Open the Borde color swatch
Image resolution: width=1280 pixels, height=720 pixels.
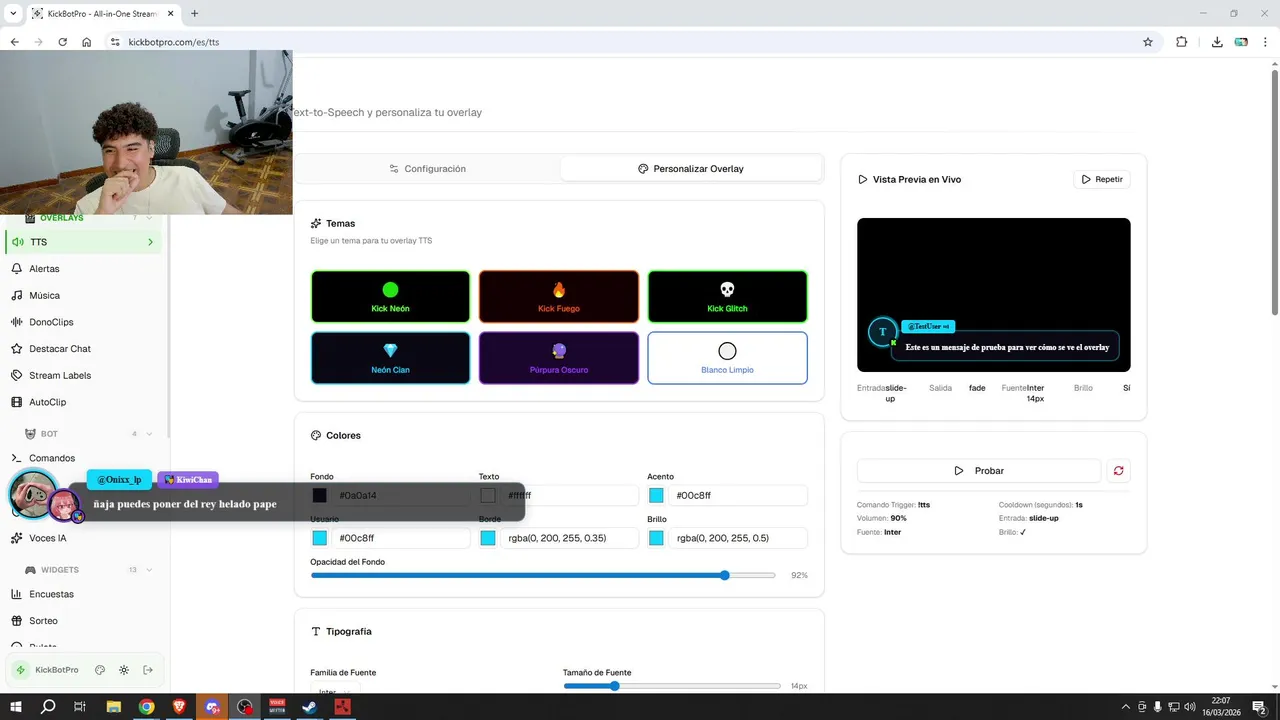tap(488, 538)
